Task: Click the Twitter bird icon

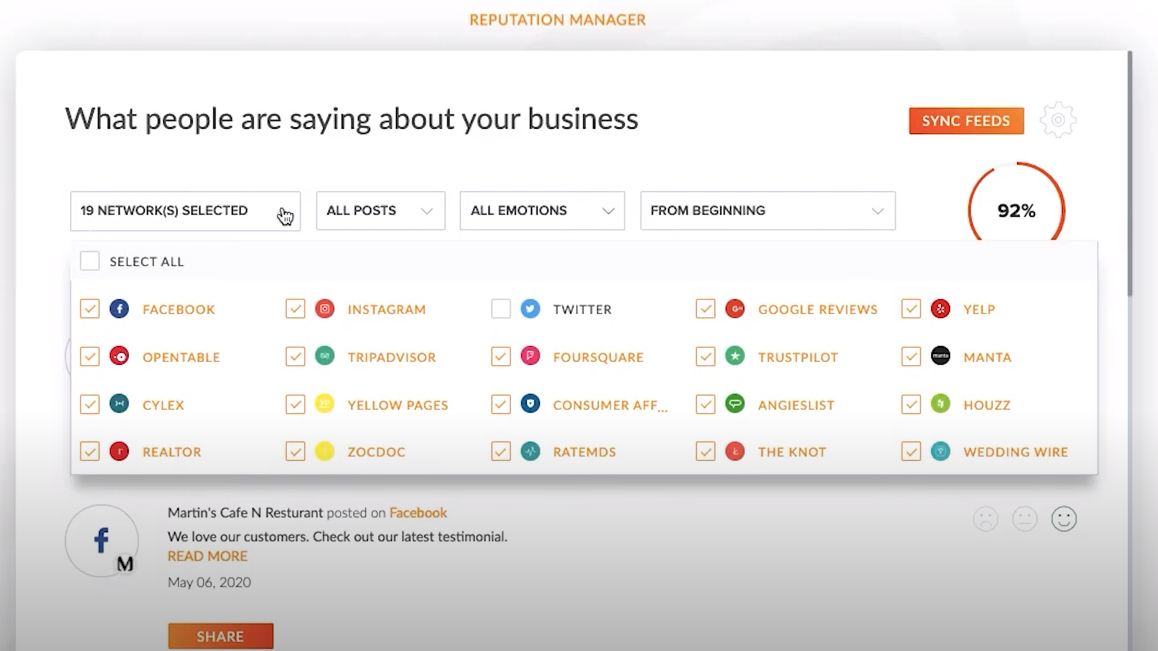Action: click(530, 309)
